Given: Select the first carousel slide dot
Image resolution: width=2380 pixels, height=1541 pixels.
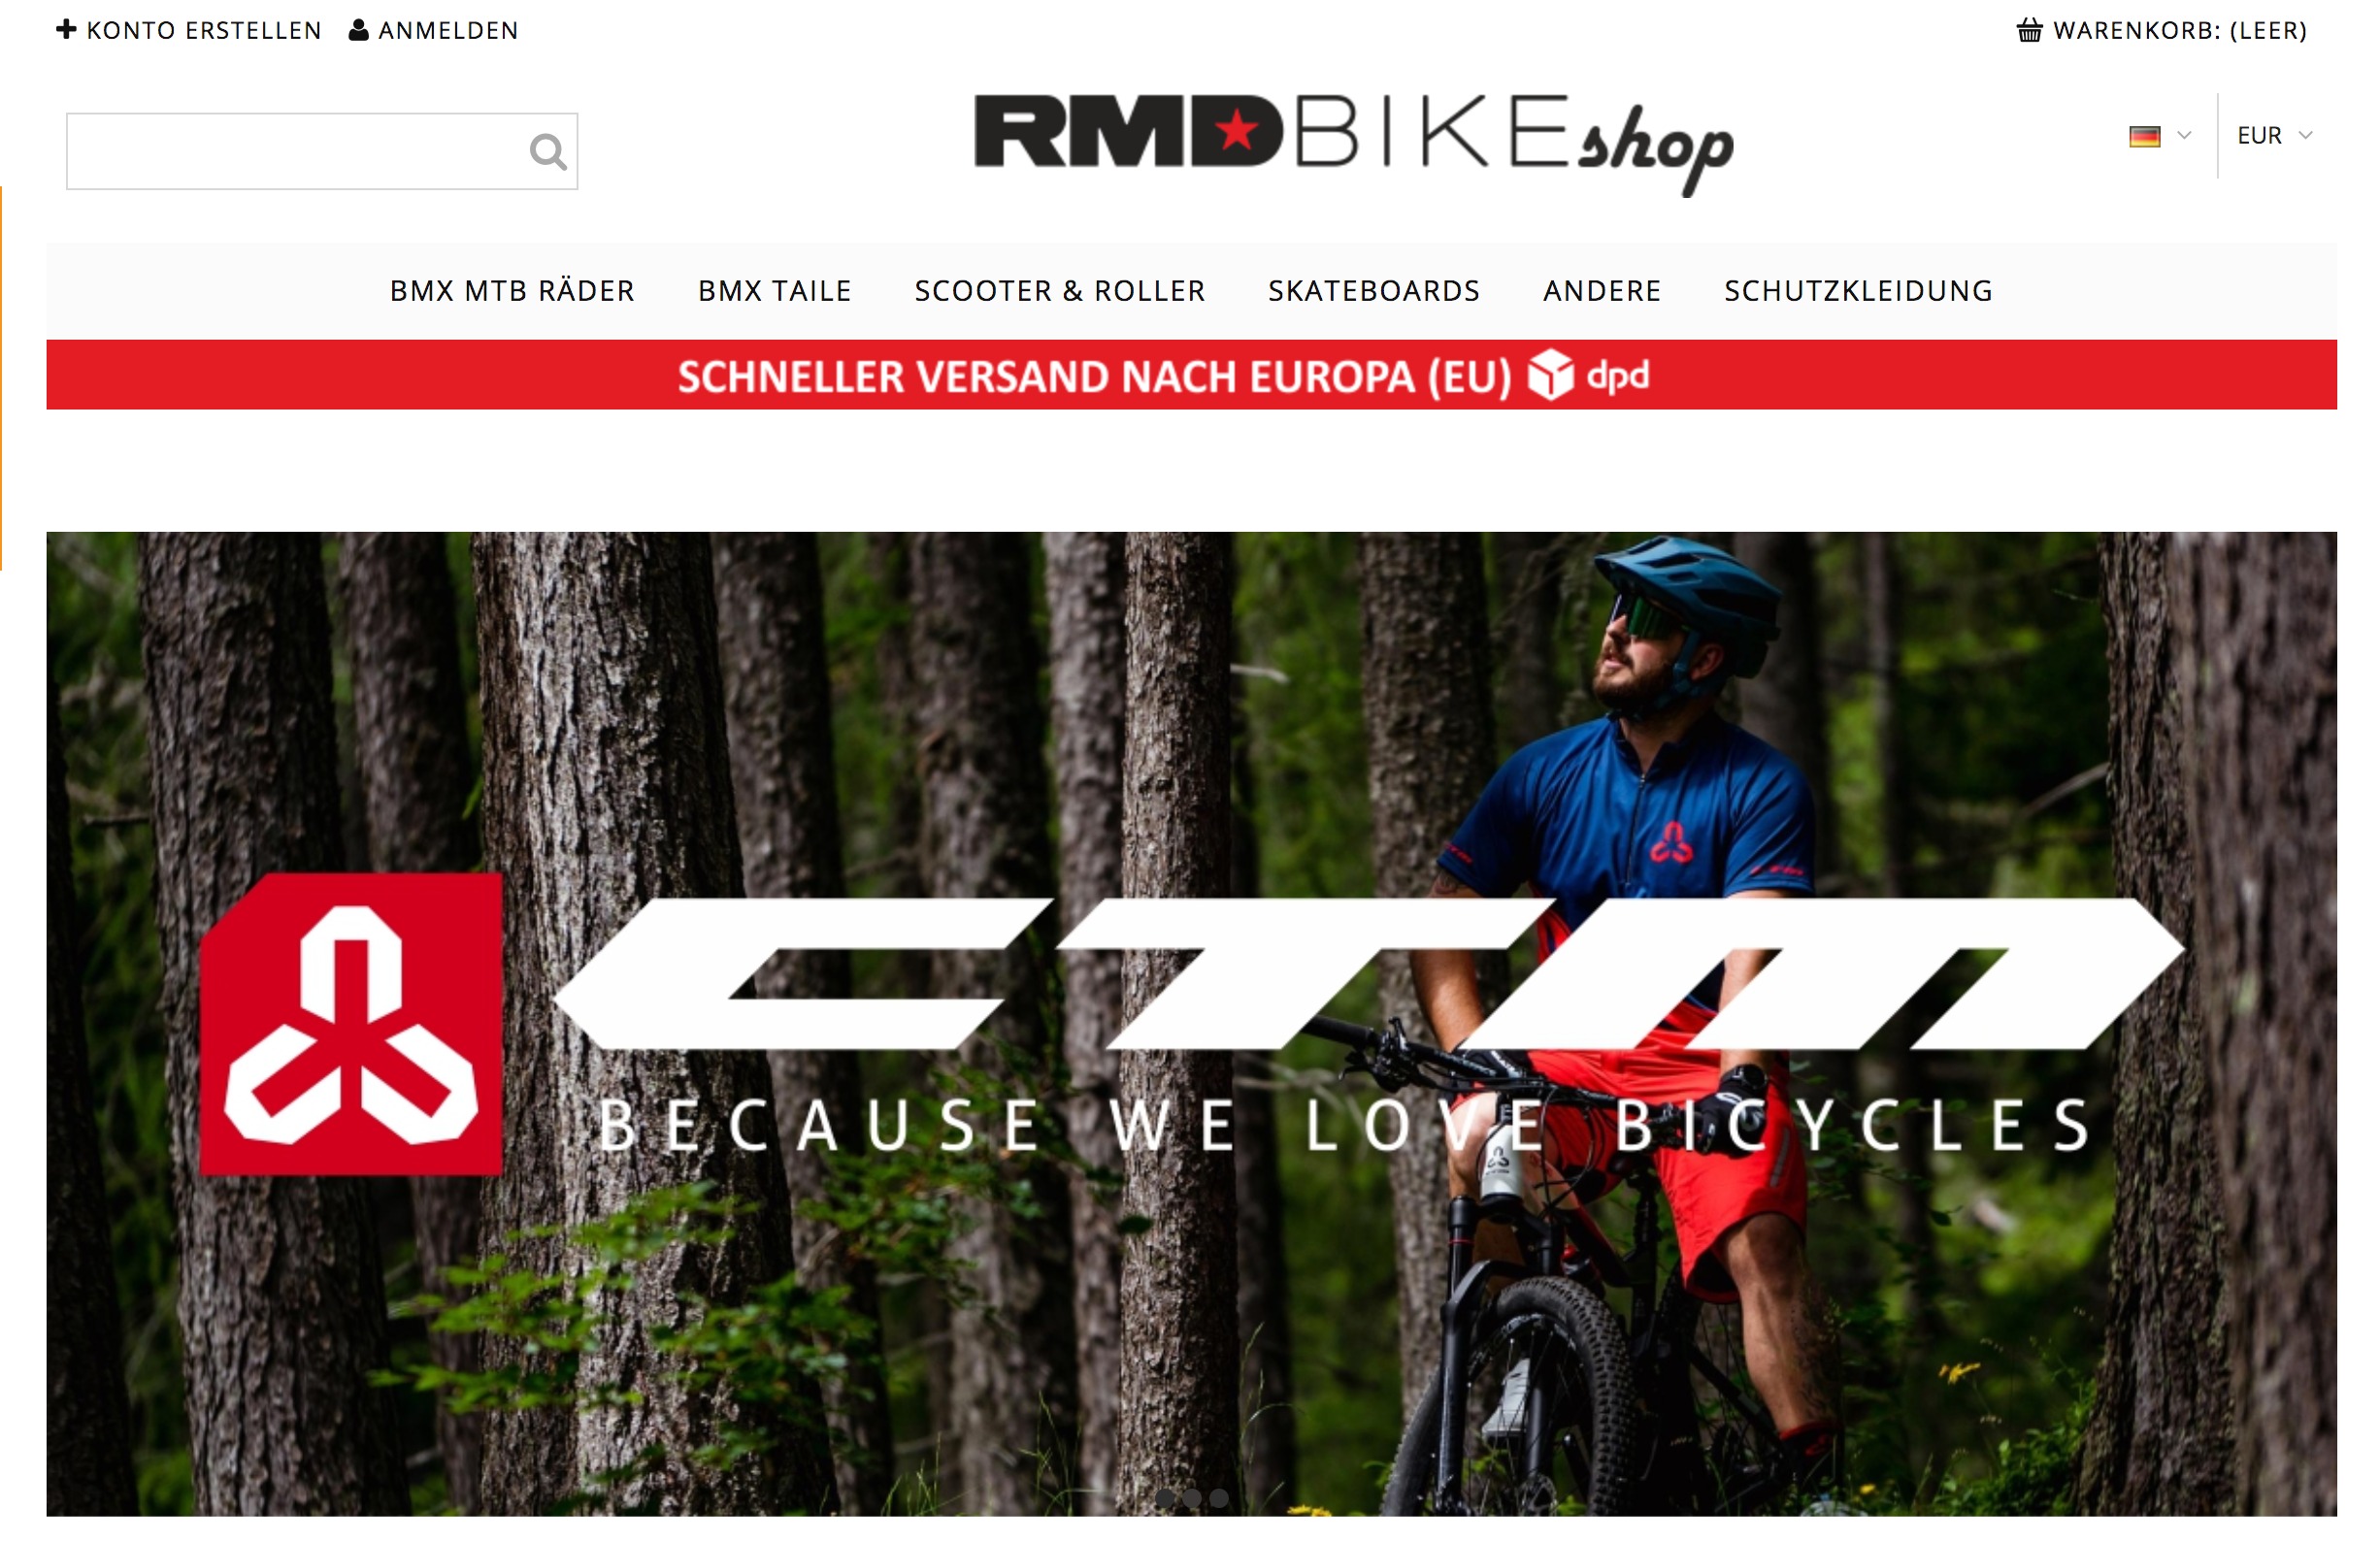Looking at the screenshot, I should click(x=1165, y=1497).
